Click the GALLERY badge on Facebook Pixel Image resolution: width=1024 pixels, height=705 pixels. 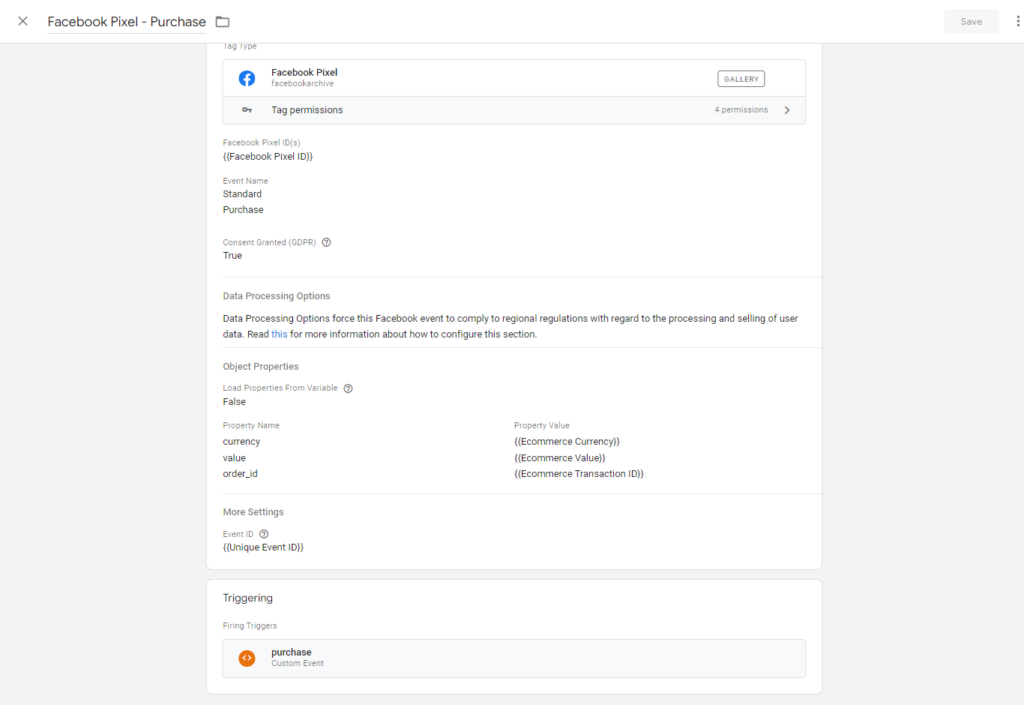tap(741, 79)
